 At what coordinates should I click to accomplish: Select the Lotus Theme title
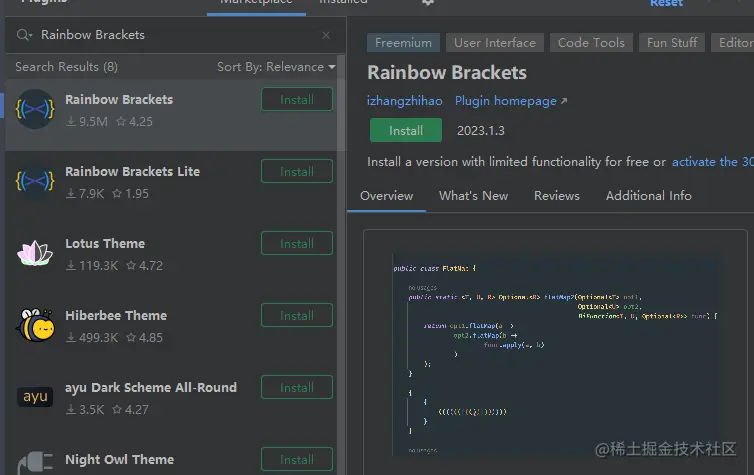(x=105, y=244)
